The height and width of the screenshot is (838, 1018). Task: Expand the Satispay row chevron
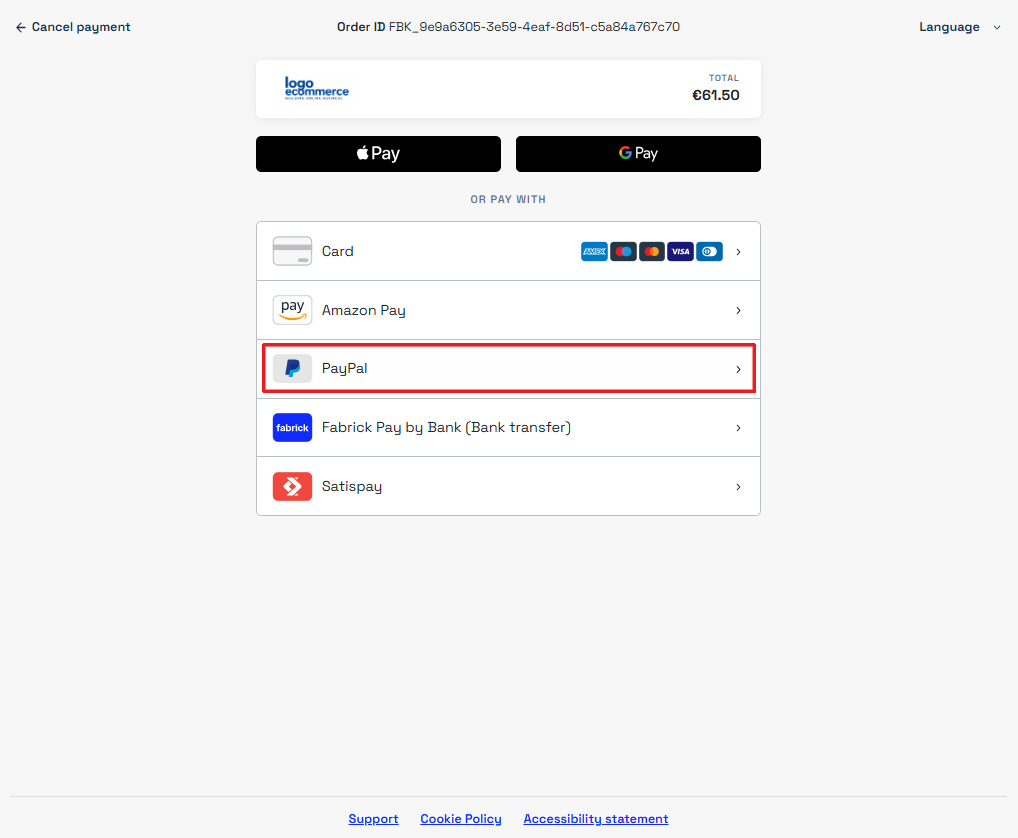click(738, 487)
